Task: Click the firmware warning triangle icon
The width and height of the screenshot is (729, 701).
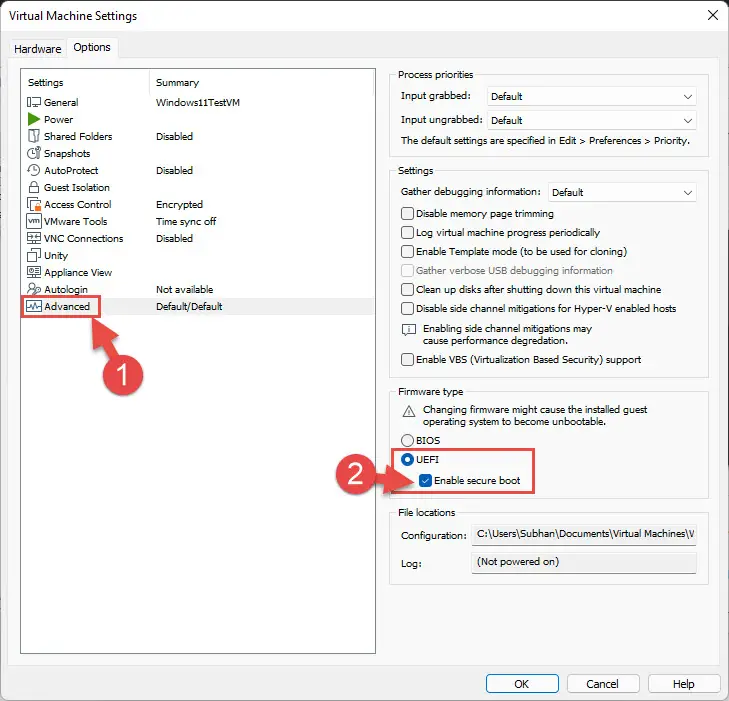Action: click(409, 411)
